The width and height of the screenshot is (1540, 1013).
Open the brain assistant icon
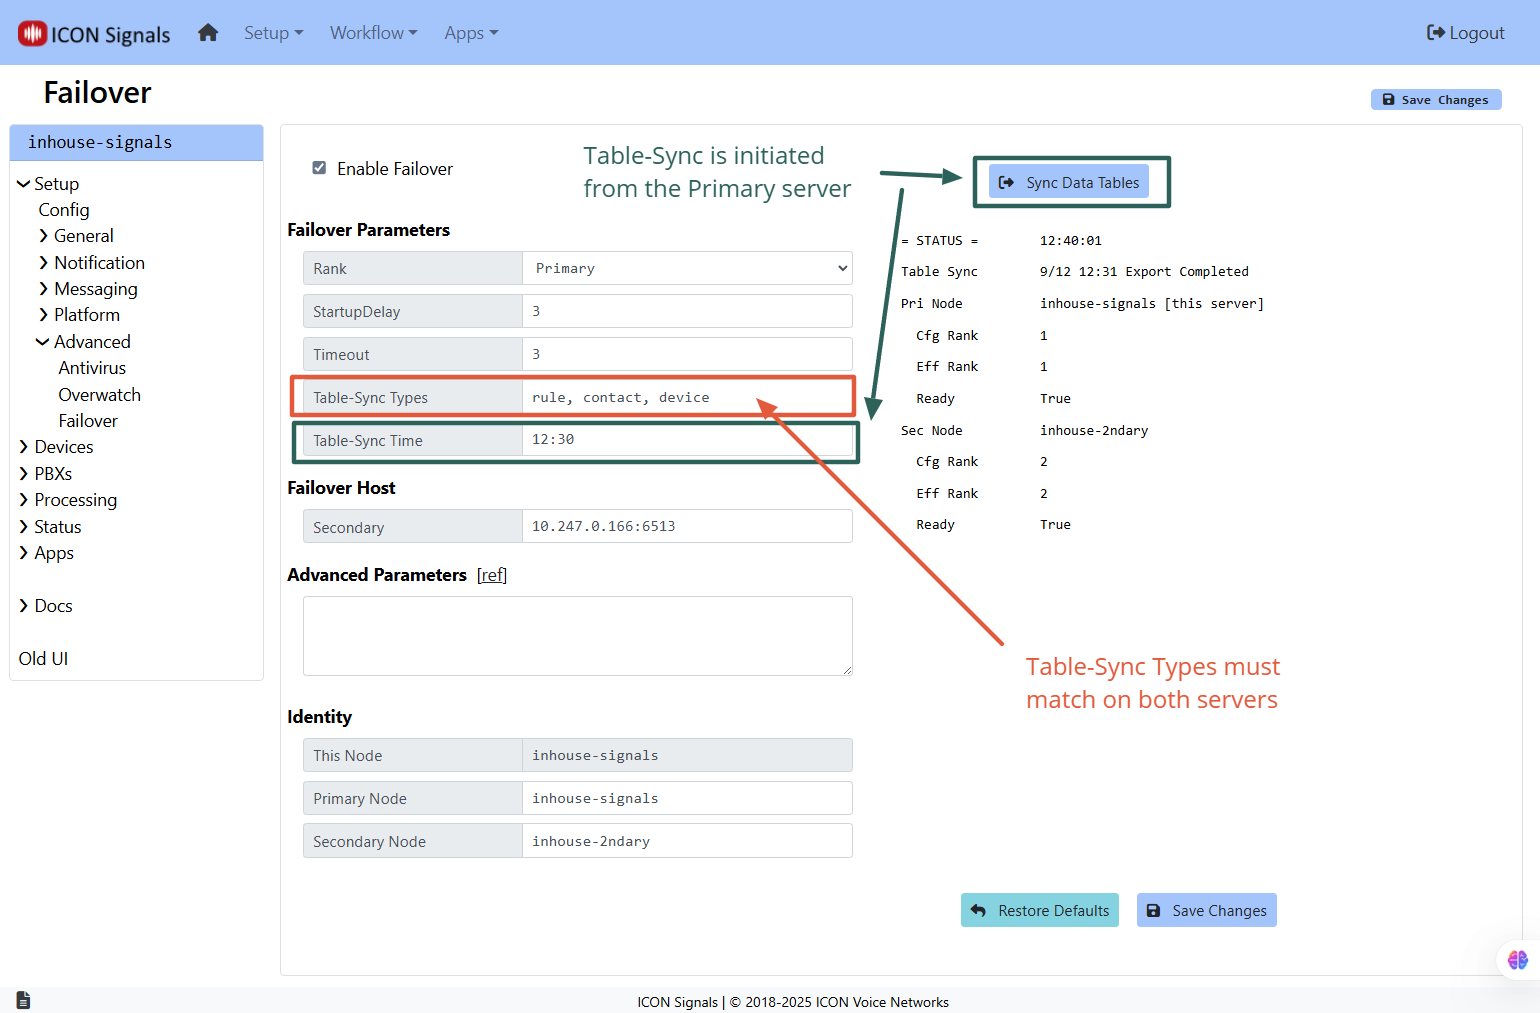point(1517,960)
